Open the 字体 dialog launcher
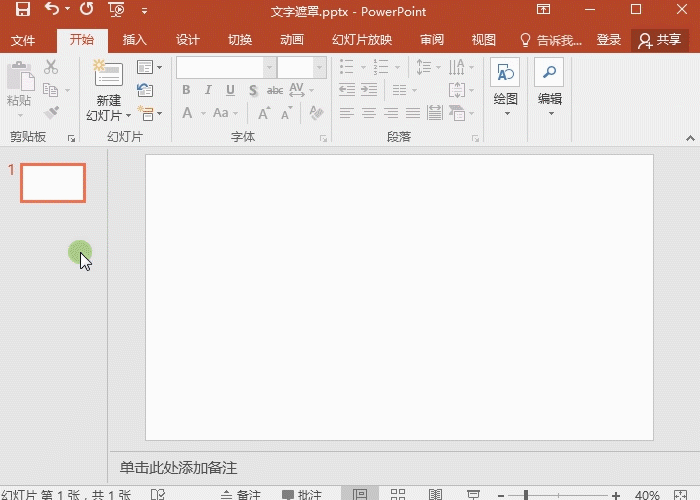 [x=323, y=139]
